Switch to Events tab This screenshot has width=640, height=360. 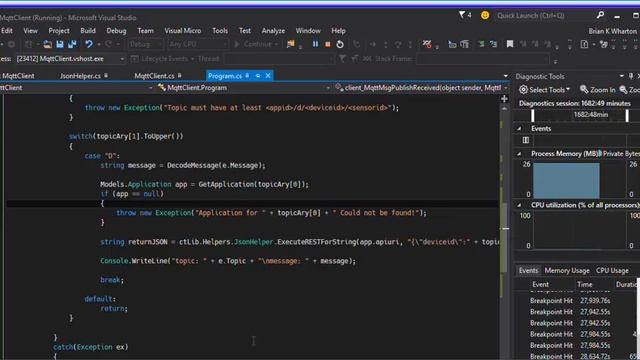(x=528, y=271)
